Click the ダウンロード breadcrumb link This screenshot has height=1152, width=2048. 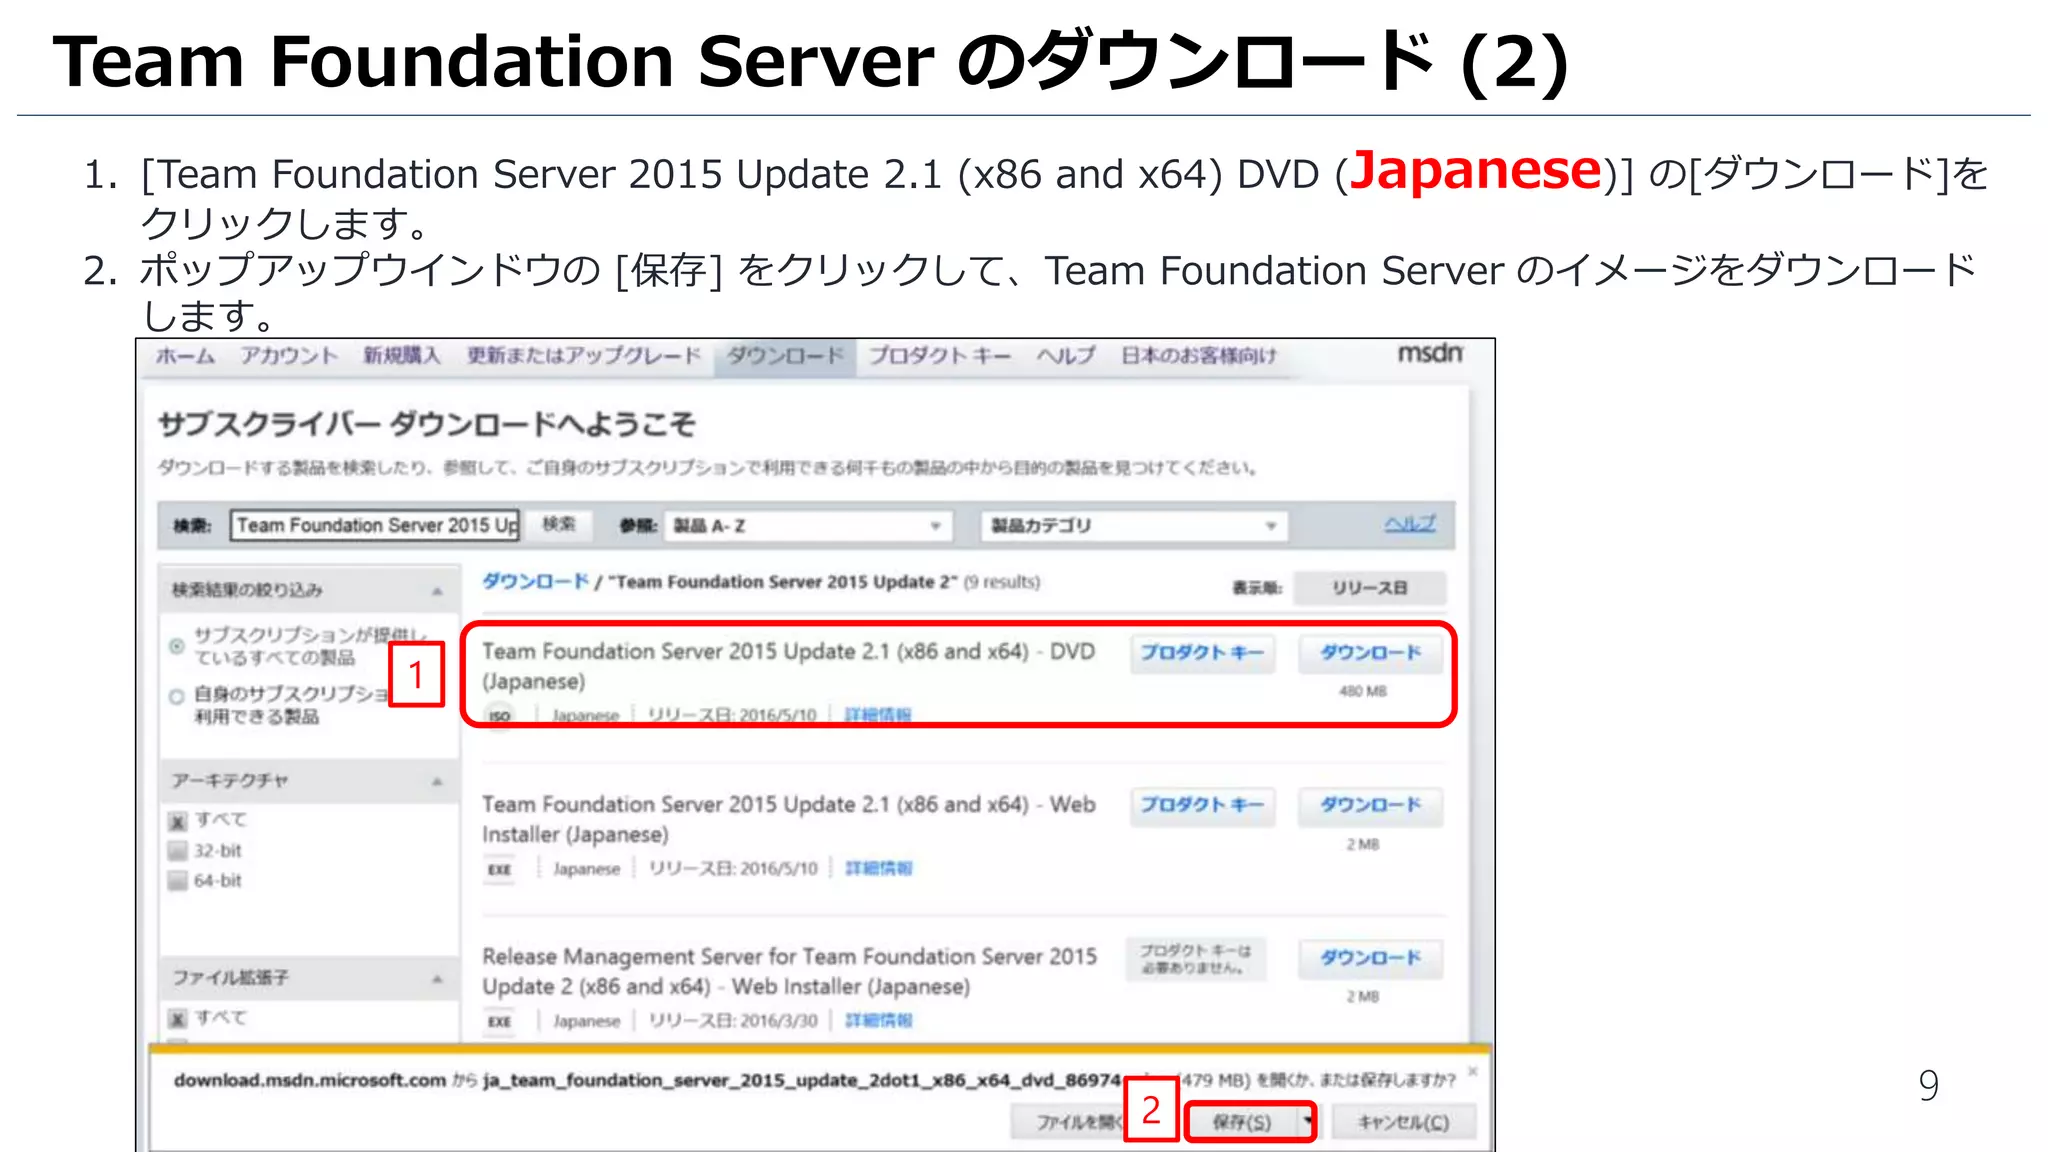[x=536, y=581]
